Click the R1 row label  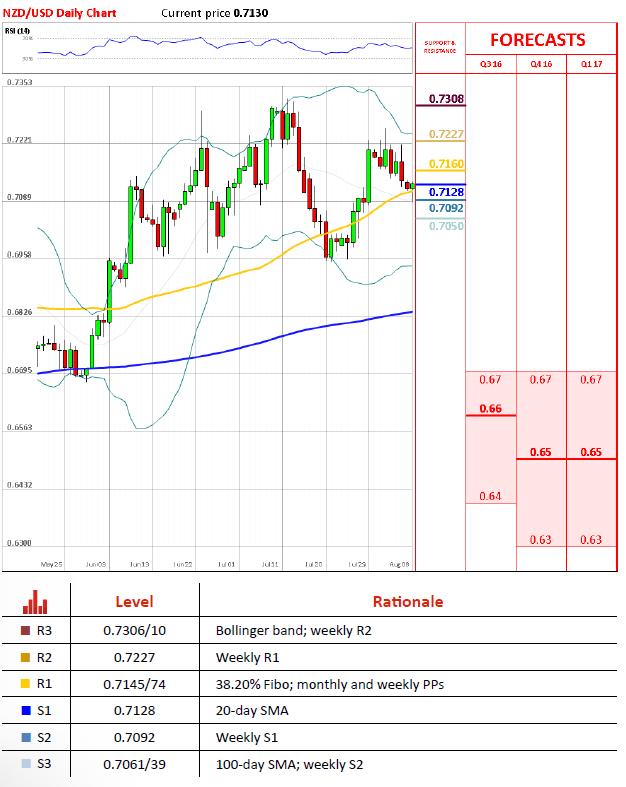pyautogui.click(x=44, y=684)
